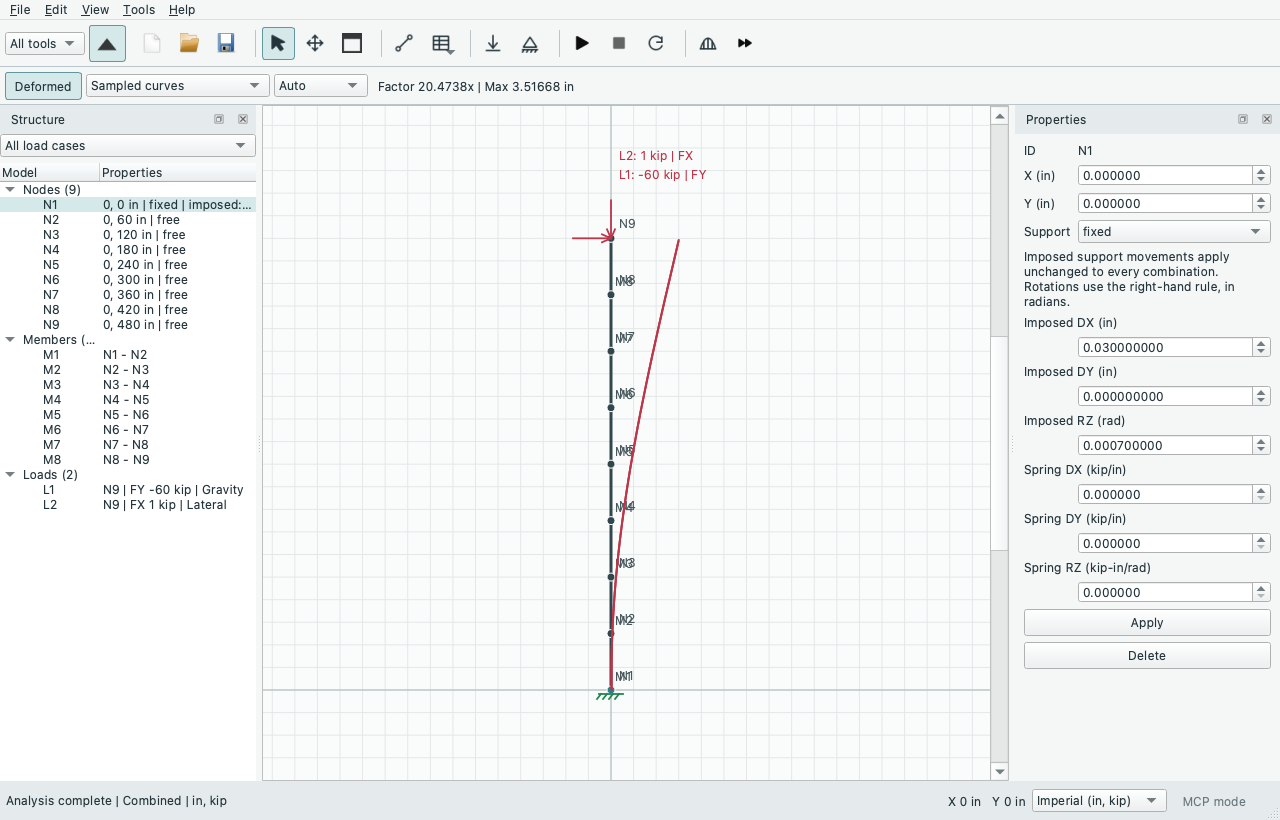Click the fast-forward double arrow icon
The height and width of the screenshot is (820, 1280).
[745, 44]
